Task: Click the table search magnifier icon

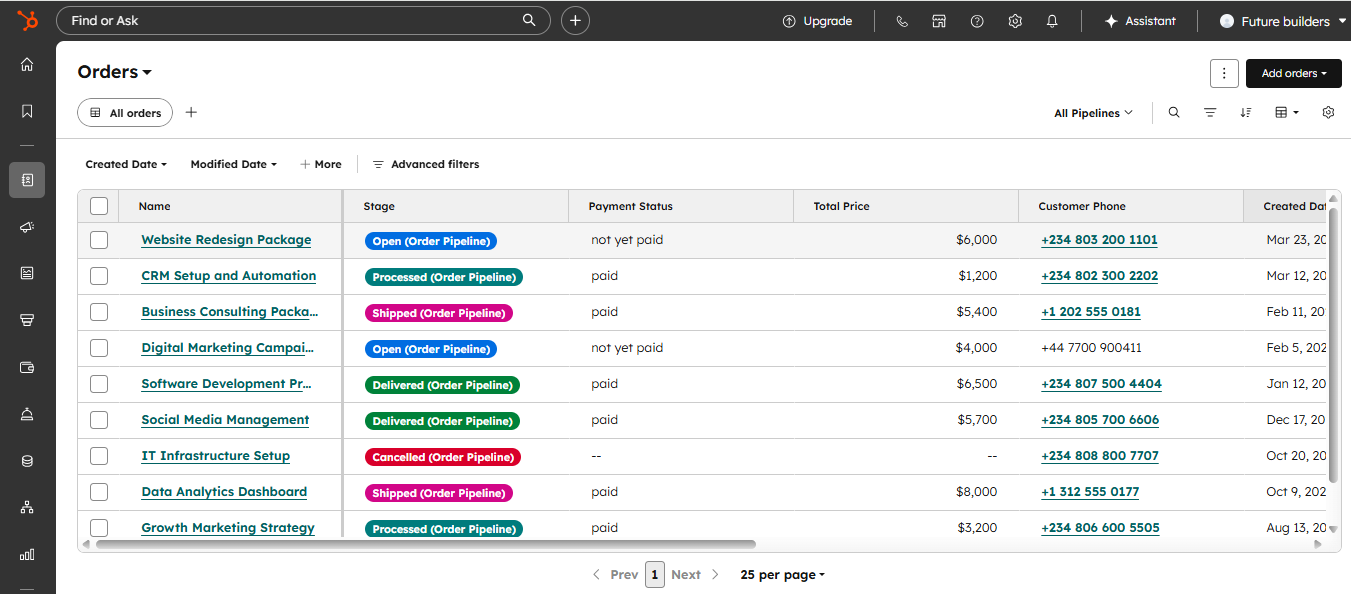Action: click(1174, 113)
